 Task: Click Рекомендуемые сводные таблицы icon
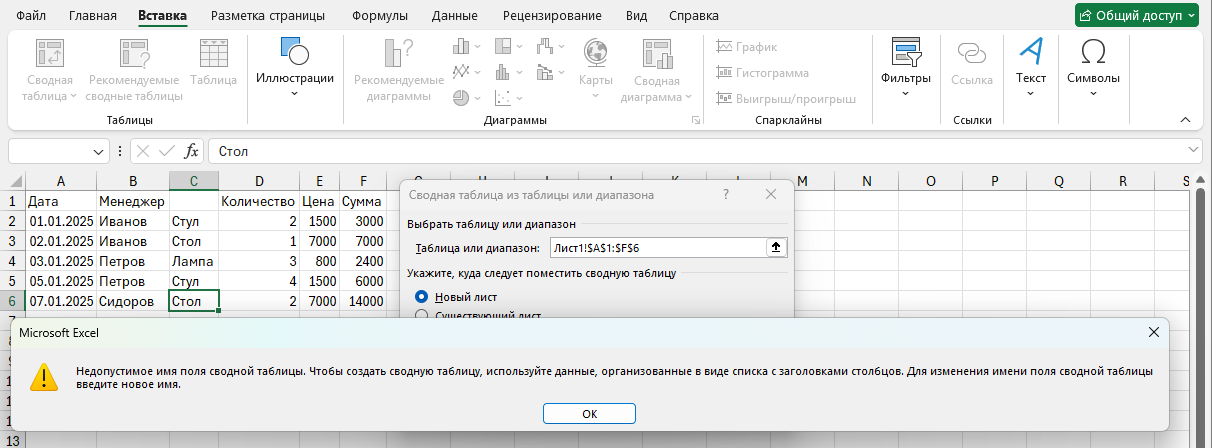pos(134,70)
